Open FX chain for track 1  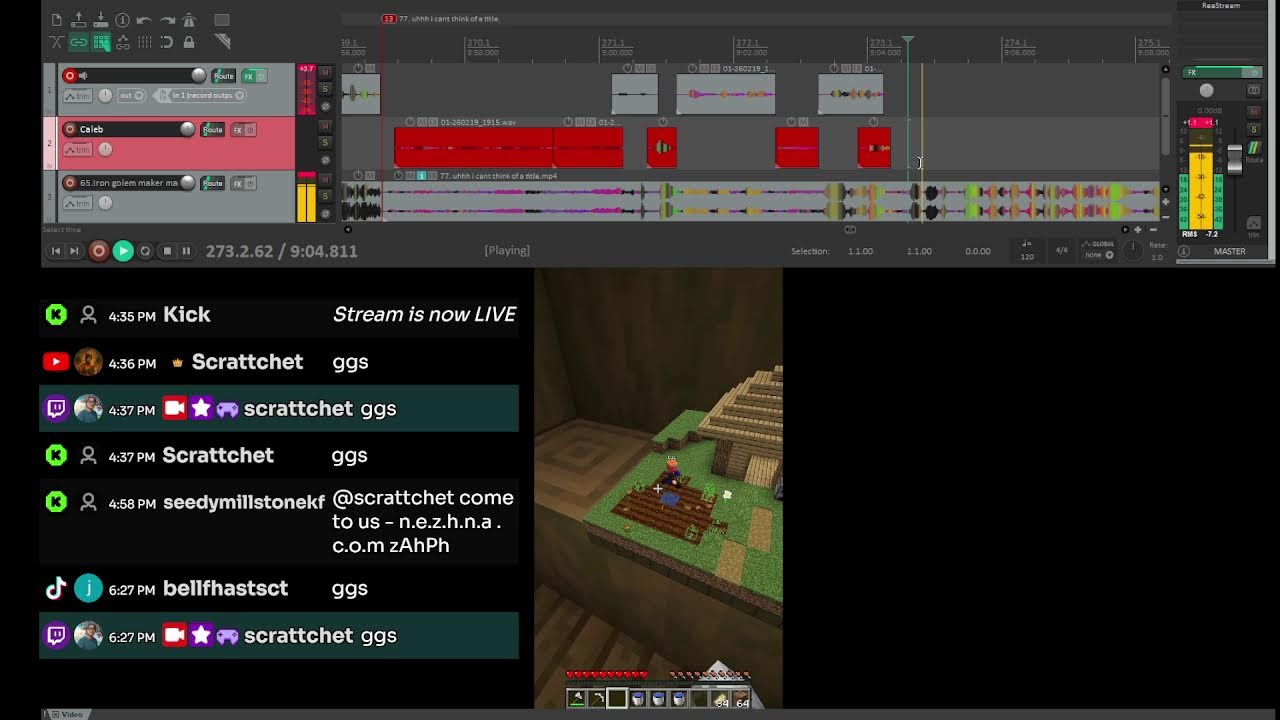click(x=248, y=76)
